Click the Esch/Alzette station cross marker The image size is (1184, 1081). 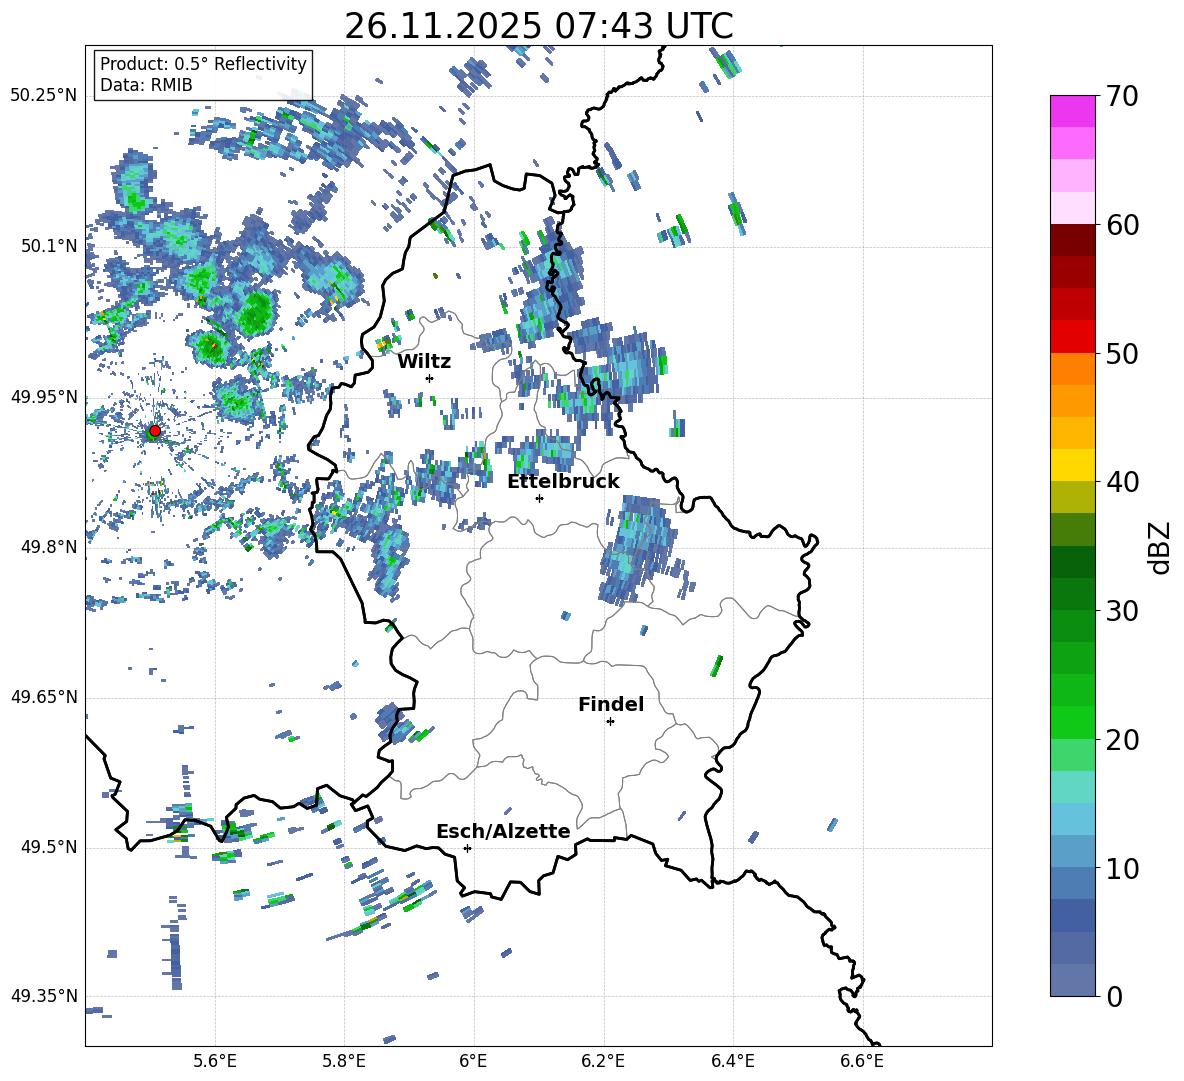[467, 848]
